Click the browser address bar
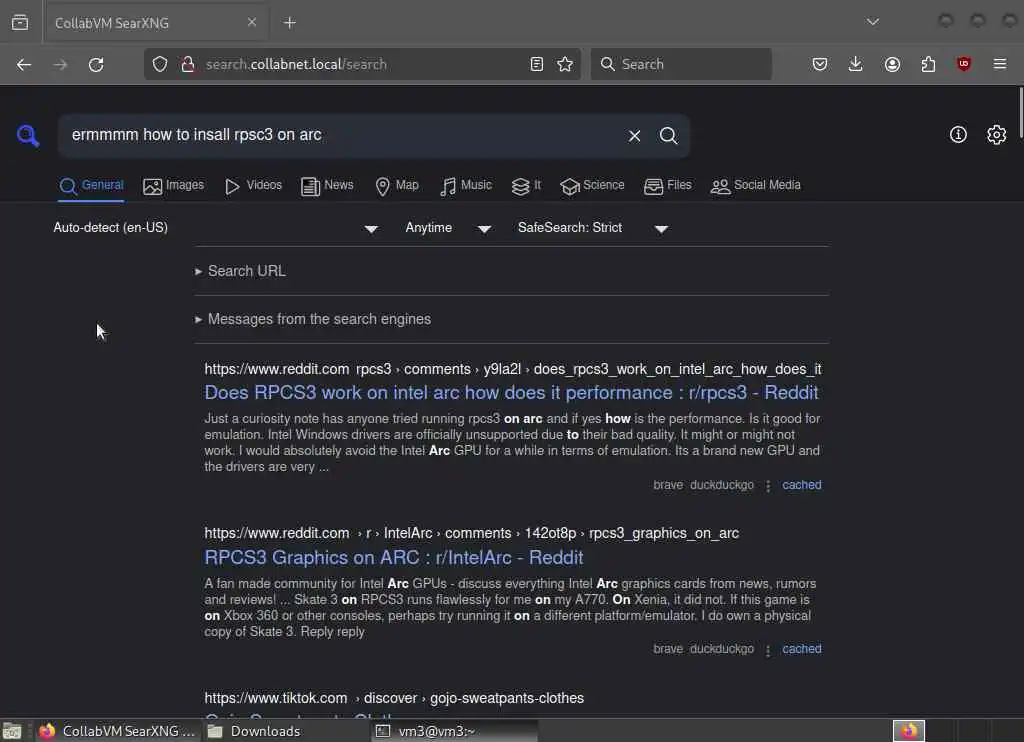Image resolution: width=1024 pixels, height=742 pixels. click(x=362, y=64)
